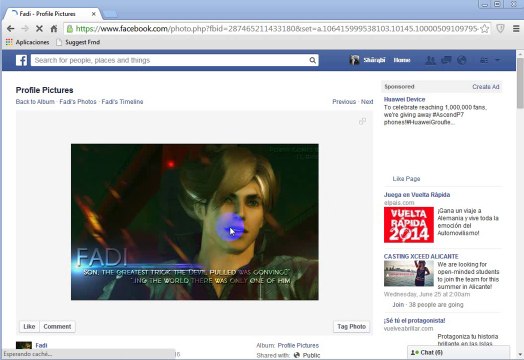Click the elpais.com ad source text
The image size is (524, 360).
pyautogui.click(x=399, y=203)
